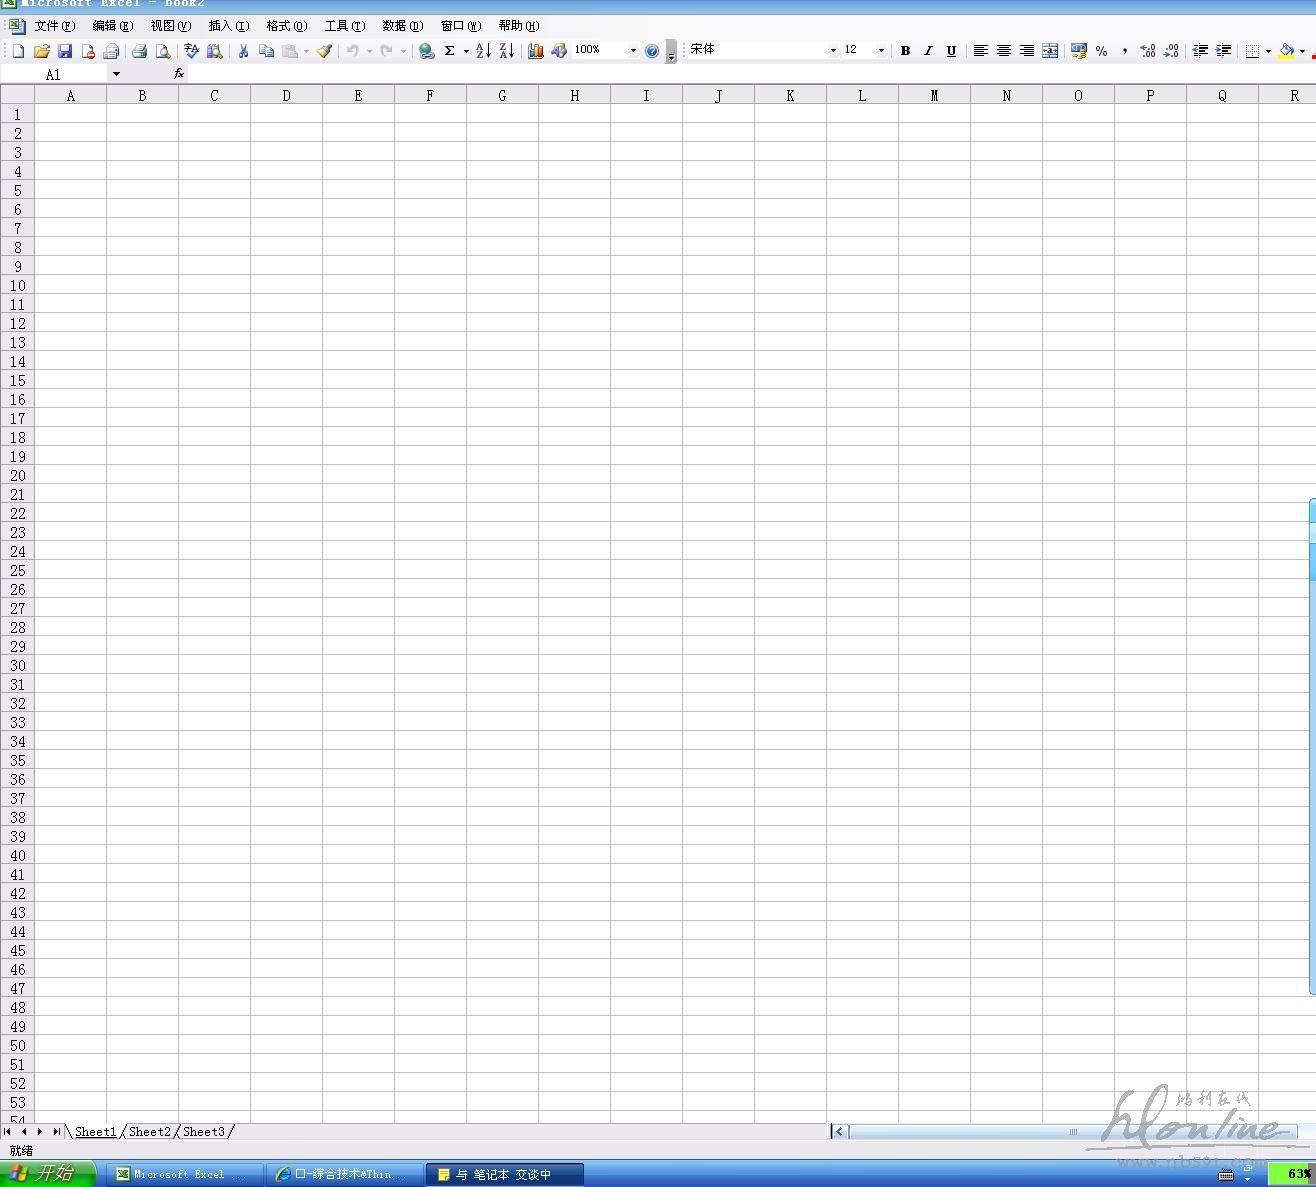The image size is (1316, 1187).
Task: Print the sheet using the printer icon
Action: point(139,51)
